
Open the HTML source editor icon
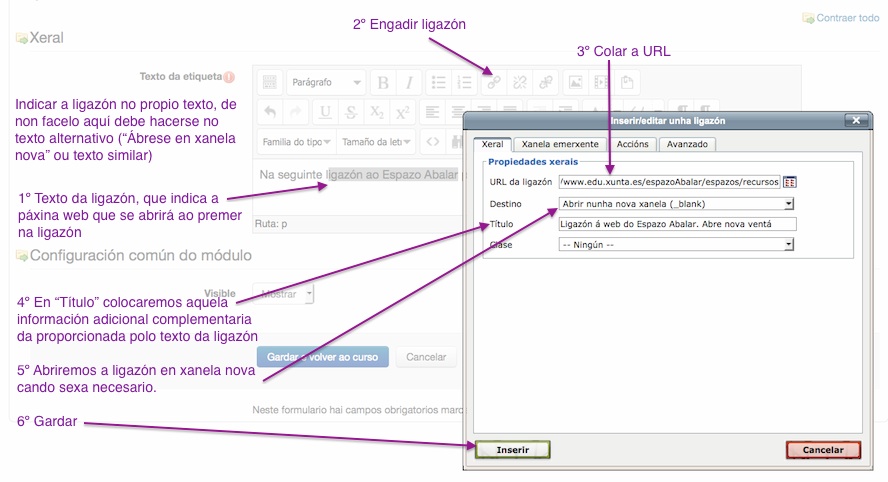[x=433, y=142]
